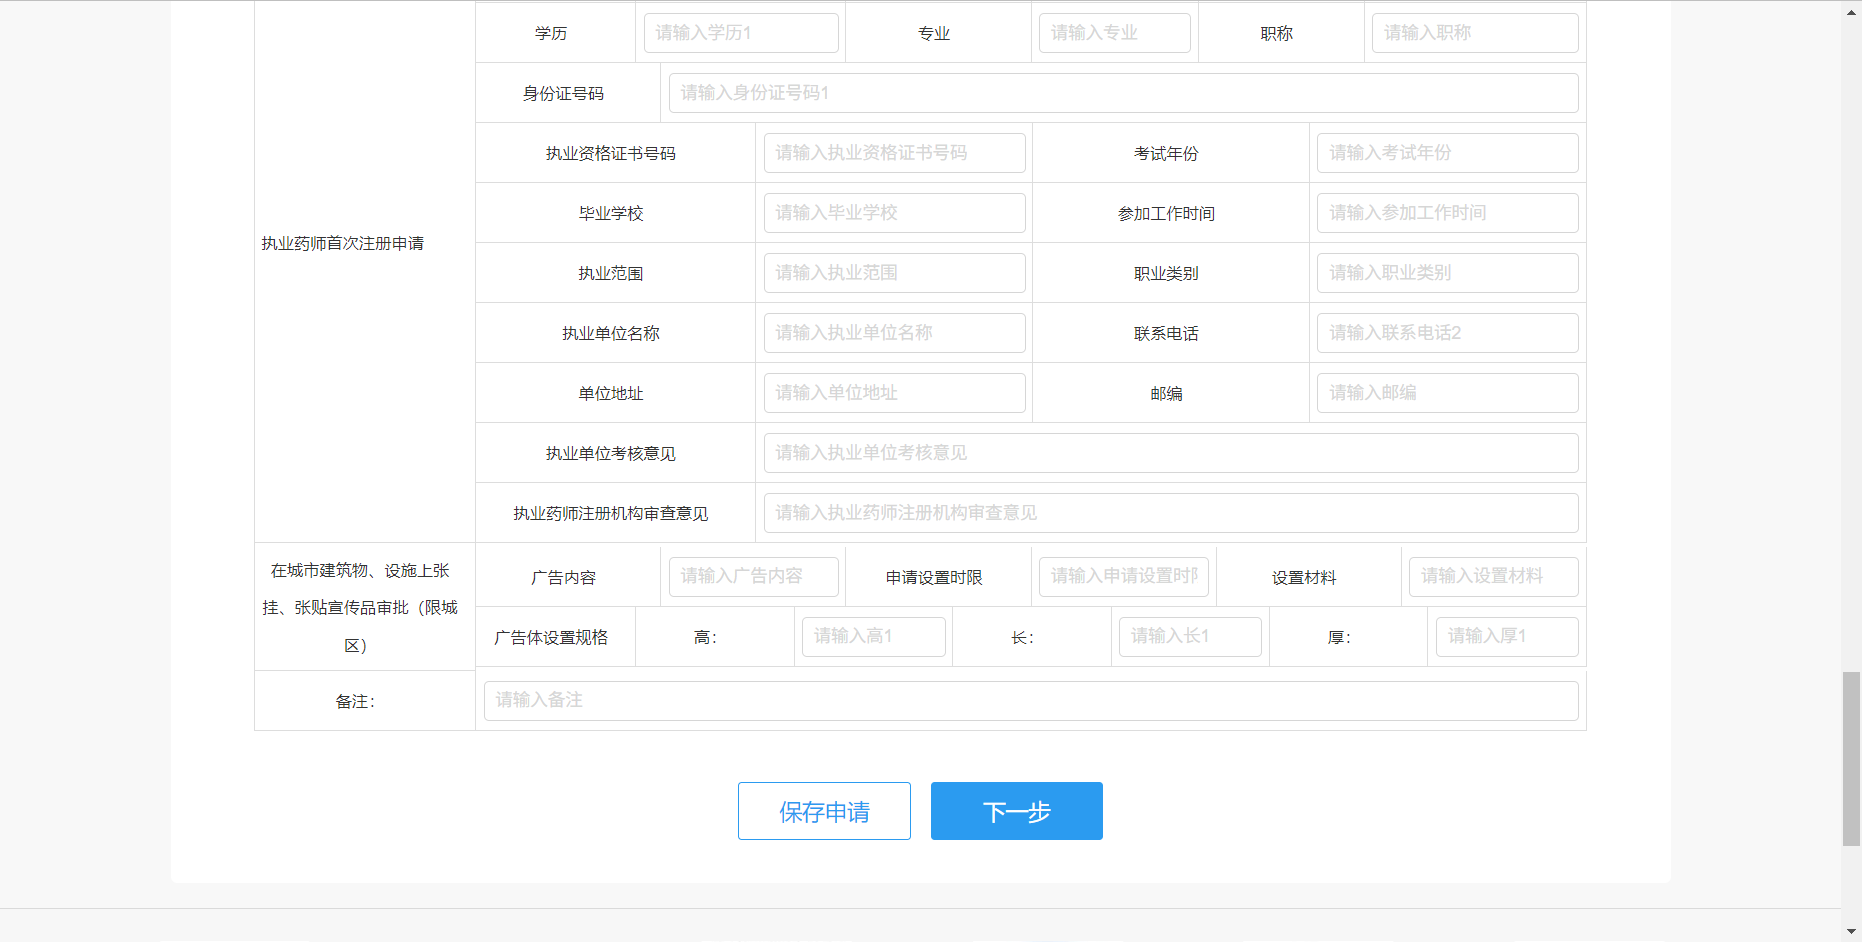
Task: Click the 考试年份 input field
Action: [x=1447, y=153]
